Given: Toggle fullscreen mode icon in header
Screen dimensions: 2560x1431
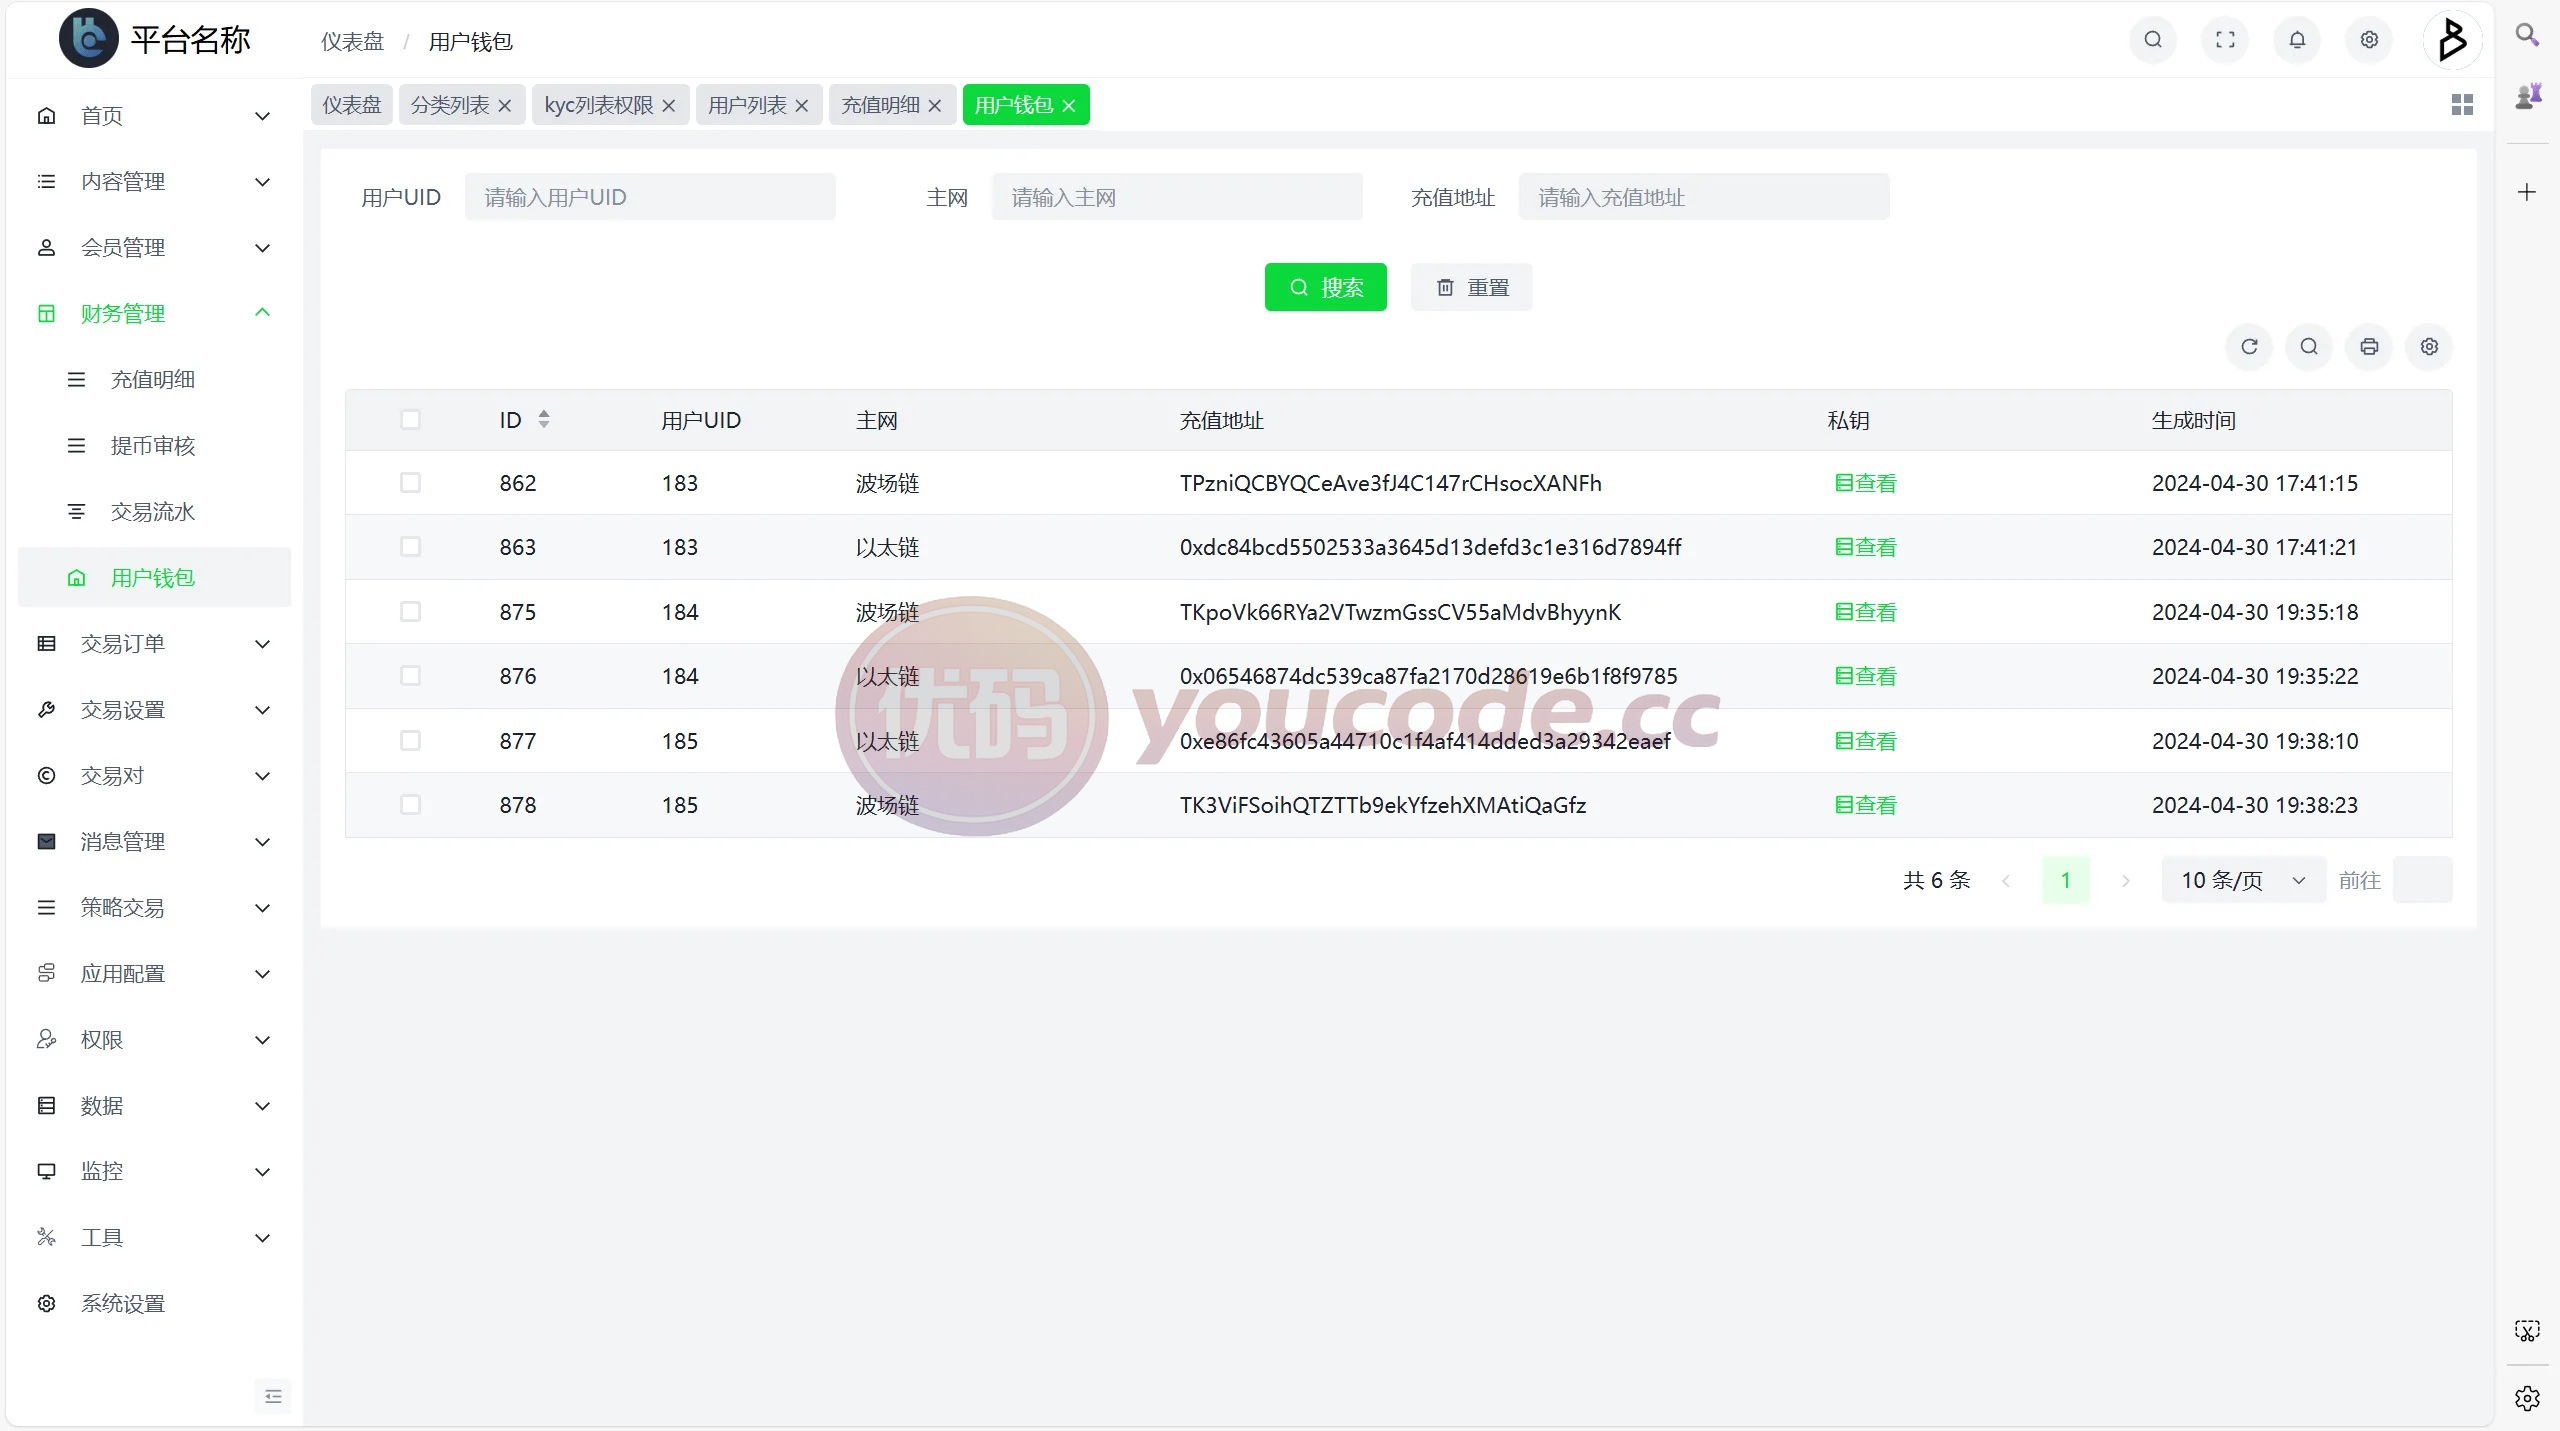Looking at the screenshot, I should [2225, 40].
